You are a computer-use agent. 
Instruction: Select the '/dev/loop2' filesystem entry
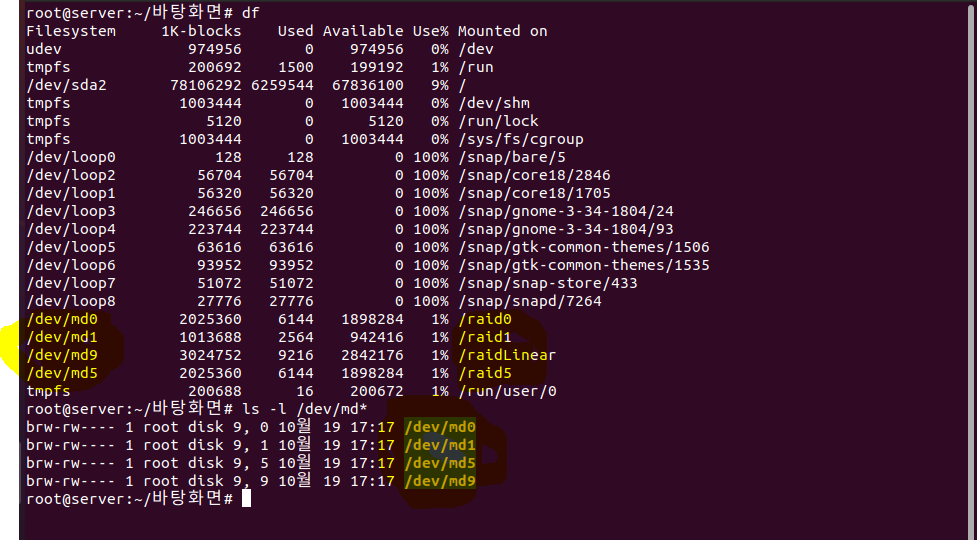pyautogui.click(x=71, y=175)
